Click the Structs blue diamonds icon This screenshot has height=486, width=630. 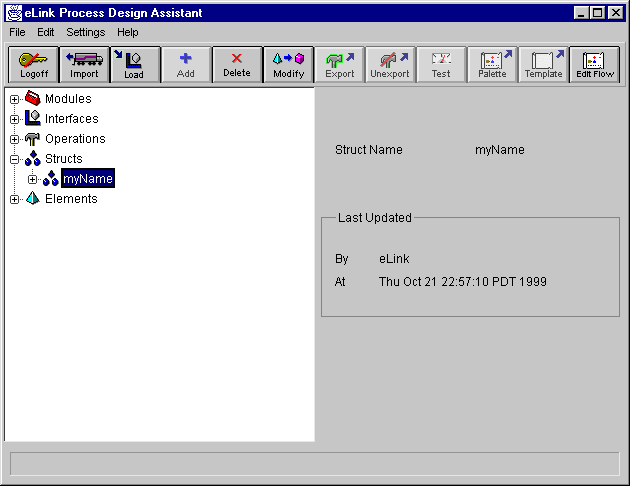click(x=33, y=158)
